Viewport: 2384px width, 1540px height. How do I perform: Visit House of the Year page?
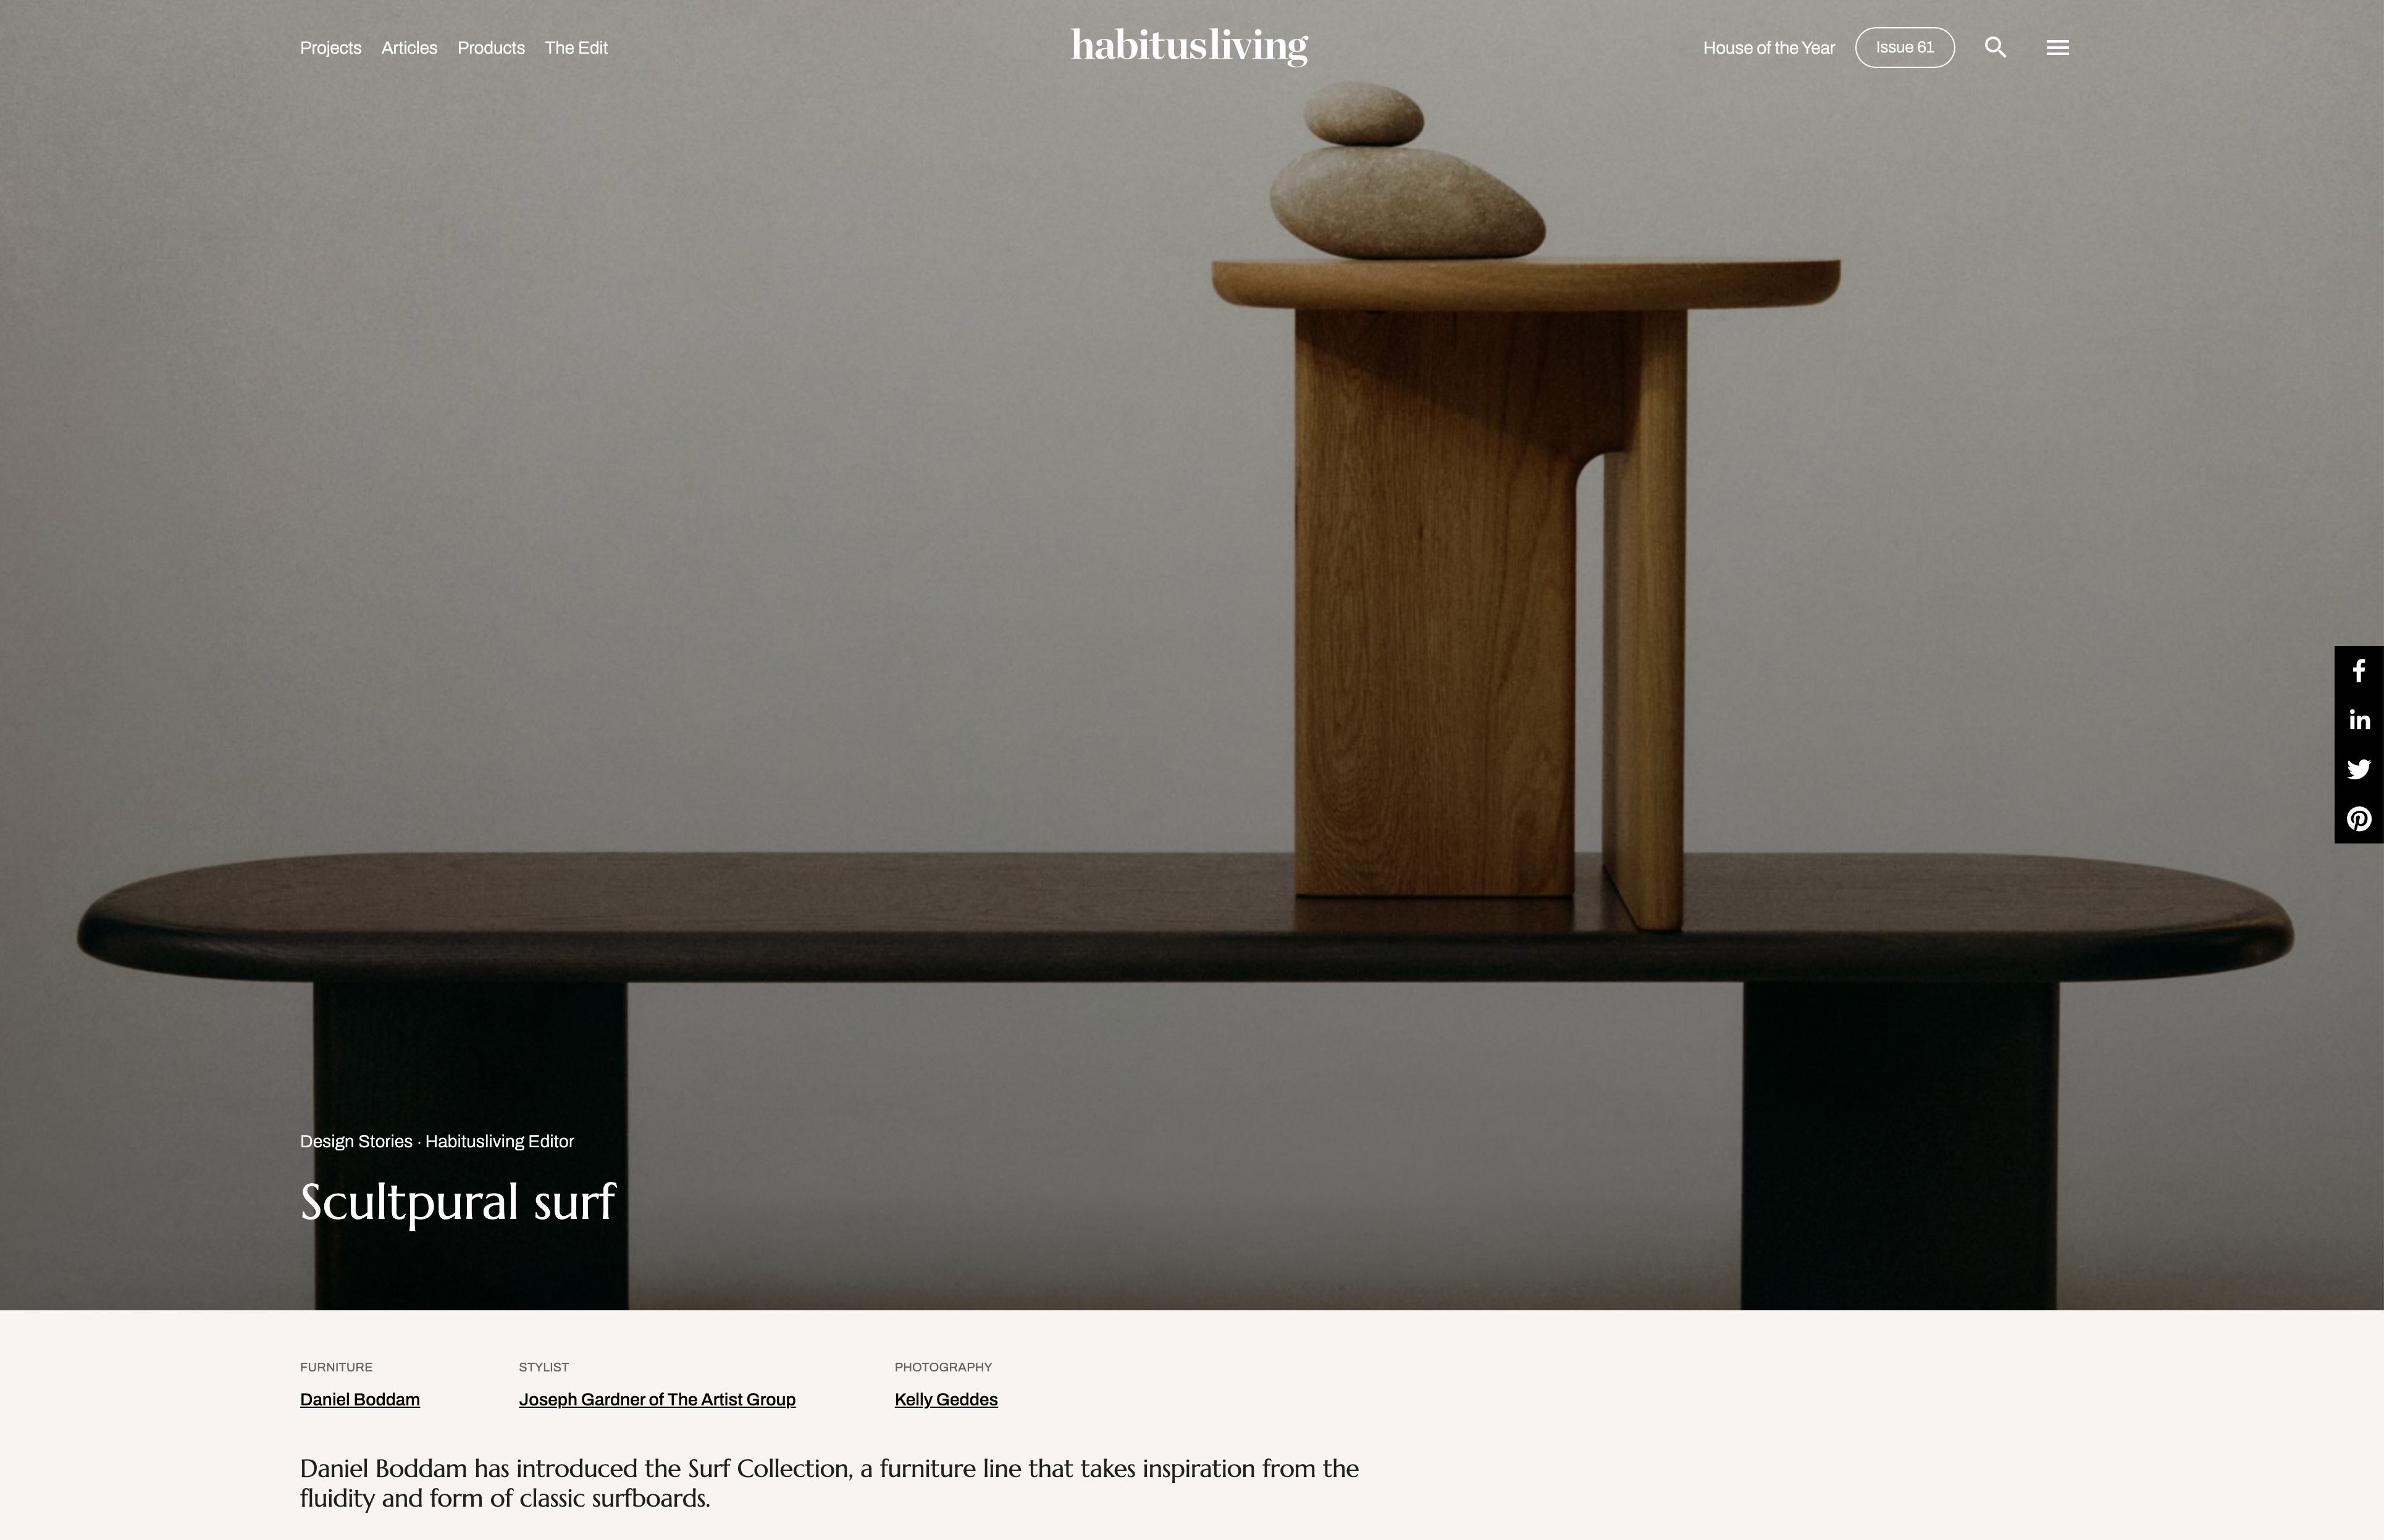click(1768, 48)
